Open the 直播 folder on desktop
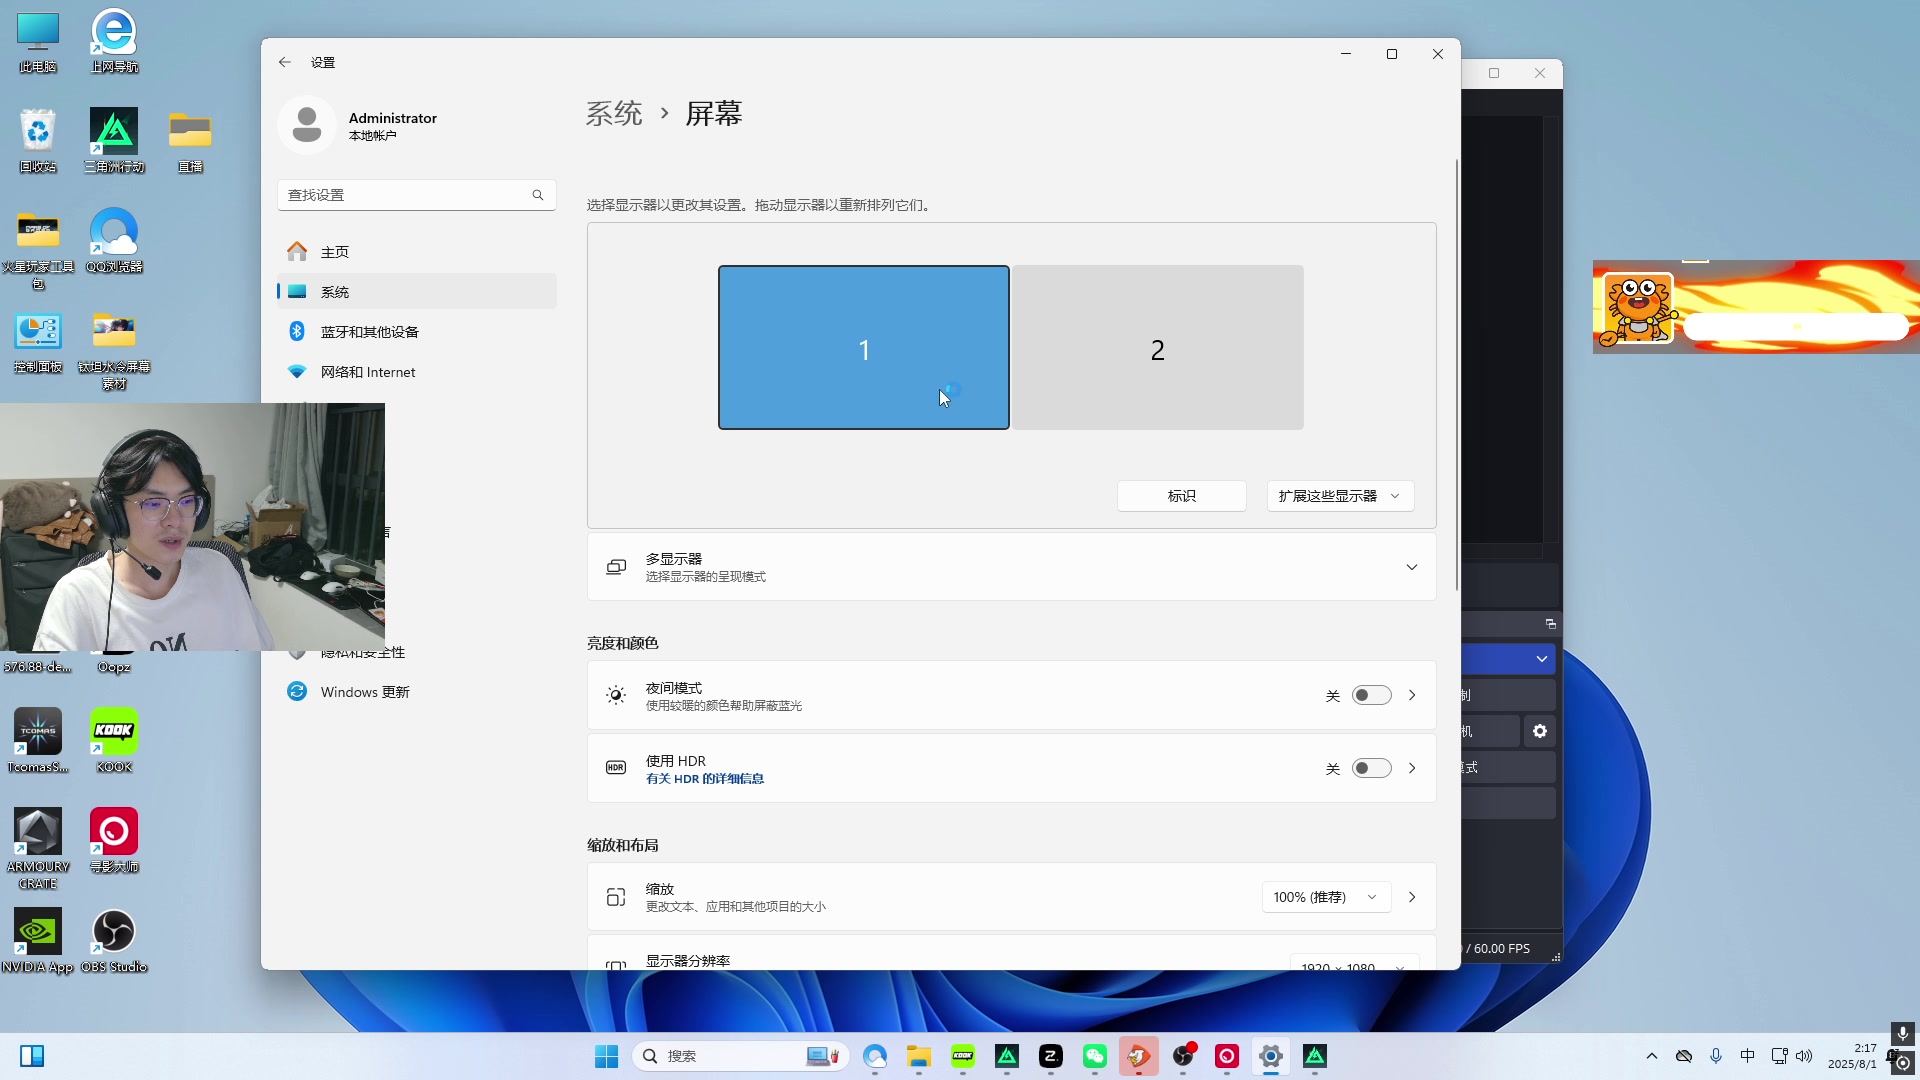Screen dimensions: 1920x1080 [190, 141]
